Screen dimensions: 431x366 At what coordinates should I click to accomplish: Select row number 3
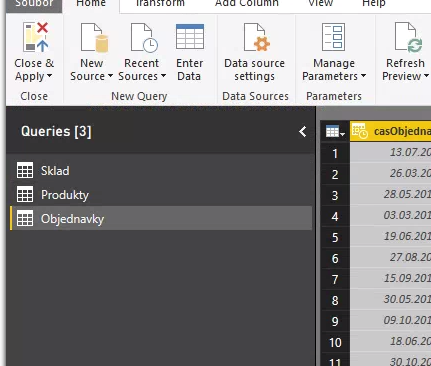pyautogui.click(x=335, y=196)
